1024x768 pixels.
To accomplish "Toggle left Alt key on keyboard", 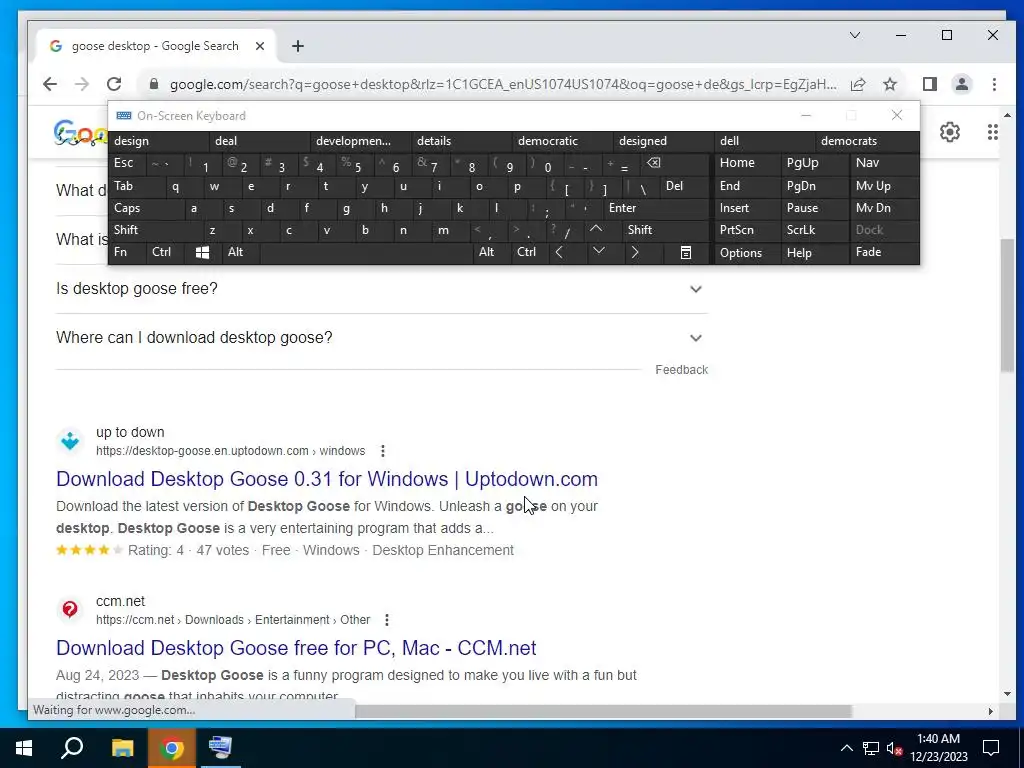I will click(x=241, y=252).
